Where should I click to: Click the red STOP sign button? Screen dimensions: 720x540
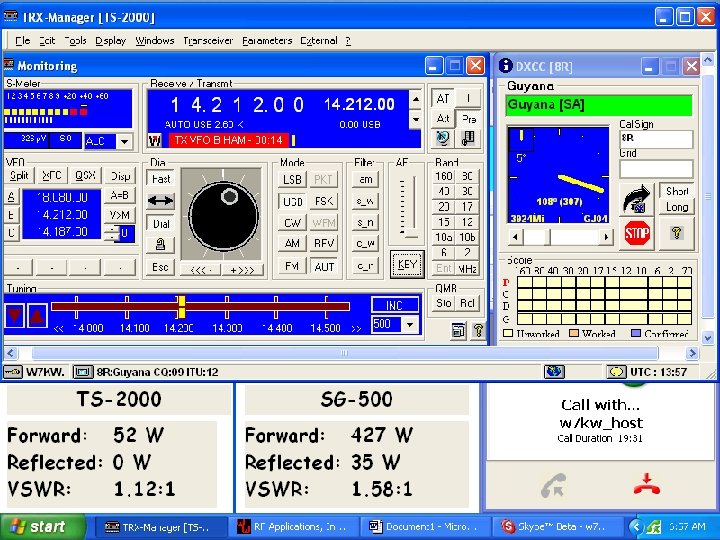click(x=637, y=233)
